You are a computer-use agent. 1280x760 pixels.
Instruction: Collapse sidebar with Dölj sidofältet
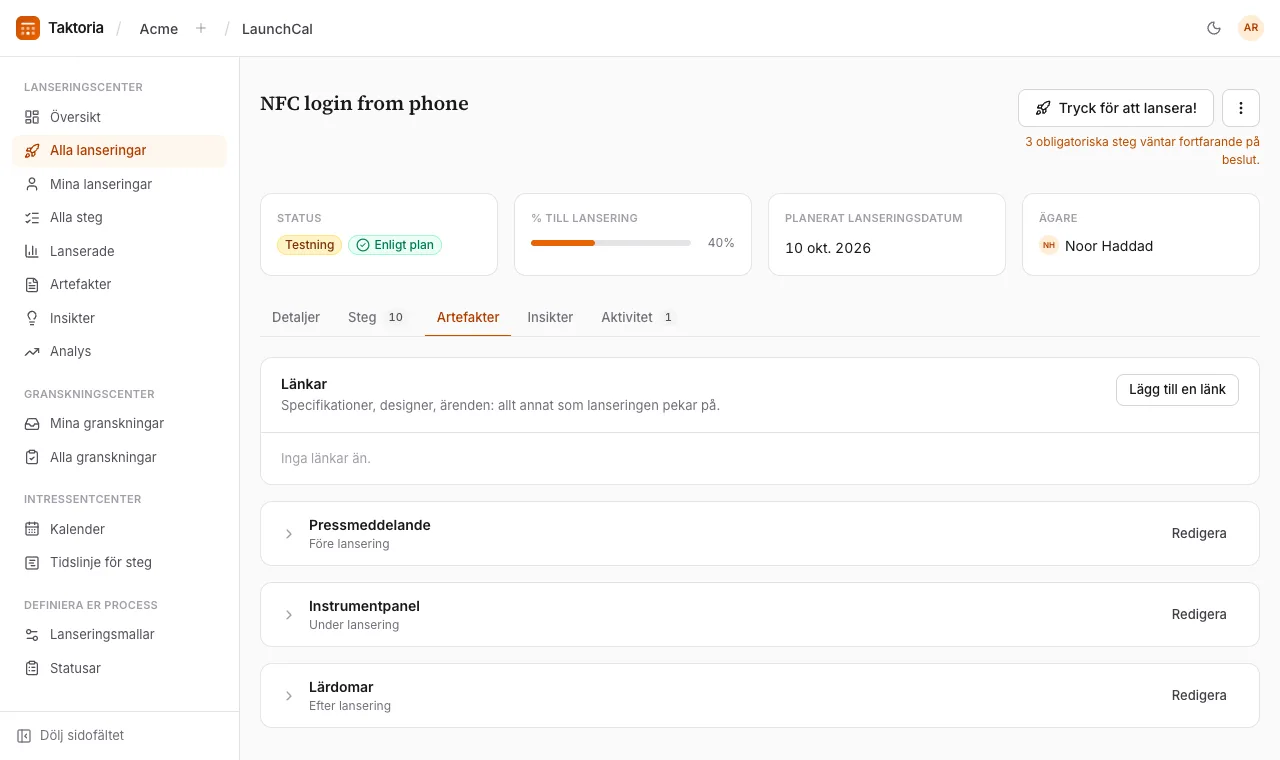[70, 735]
